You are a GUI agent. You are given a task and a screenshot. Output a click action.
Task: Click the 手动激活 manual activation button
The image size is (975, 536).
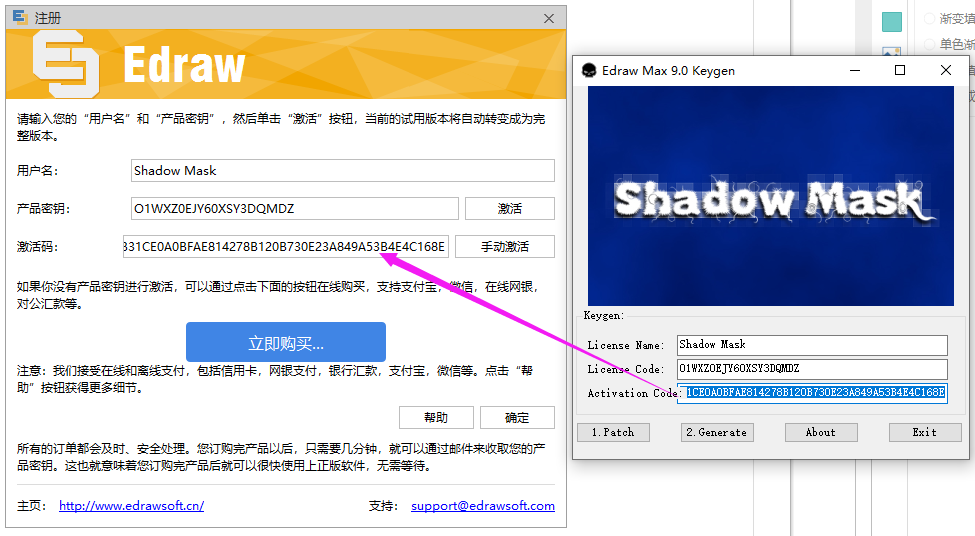504,246
